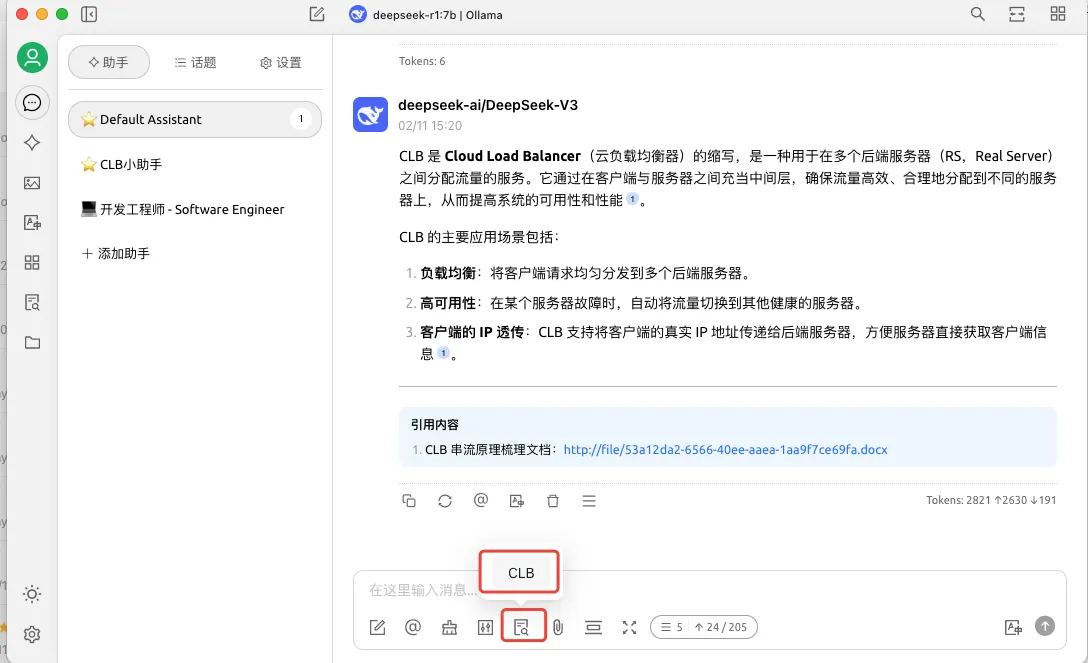This screenshot has height=663, width=1088.
Task: Toggle the light/dark theme sun icon
Action: coord(32,594)
